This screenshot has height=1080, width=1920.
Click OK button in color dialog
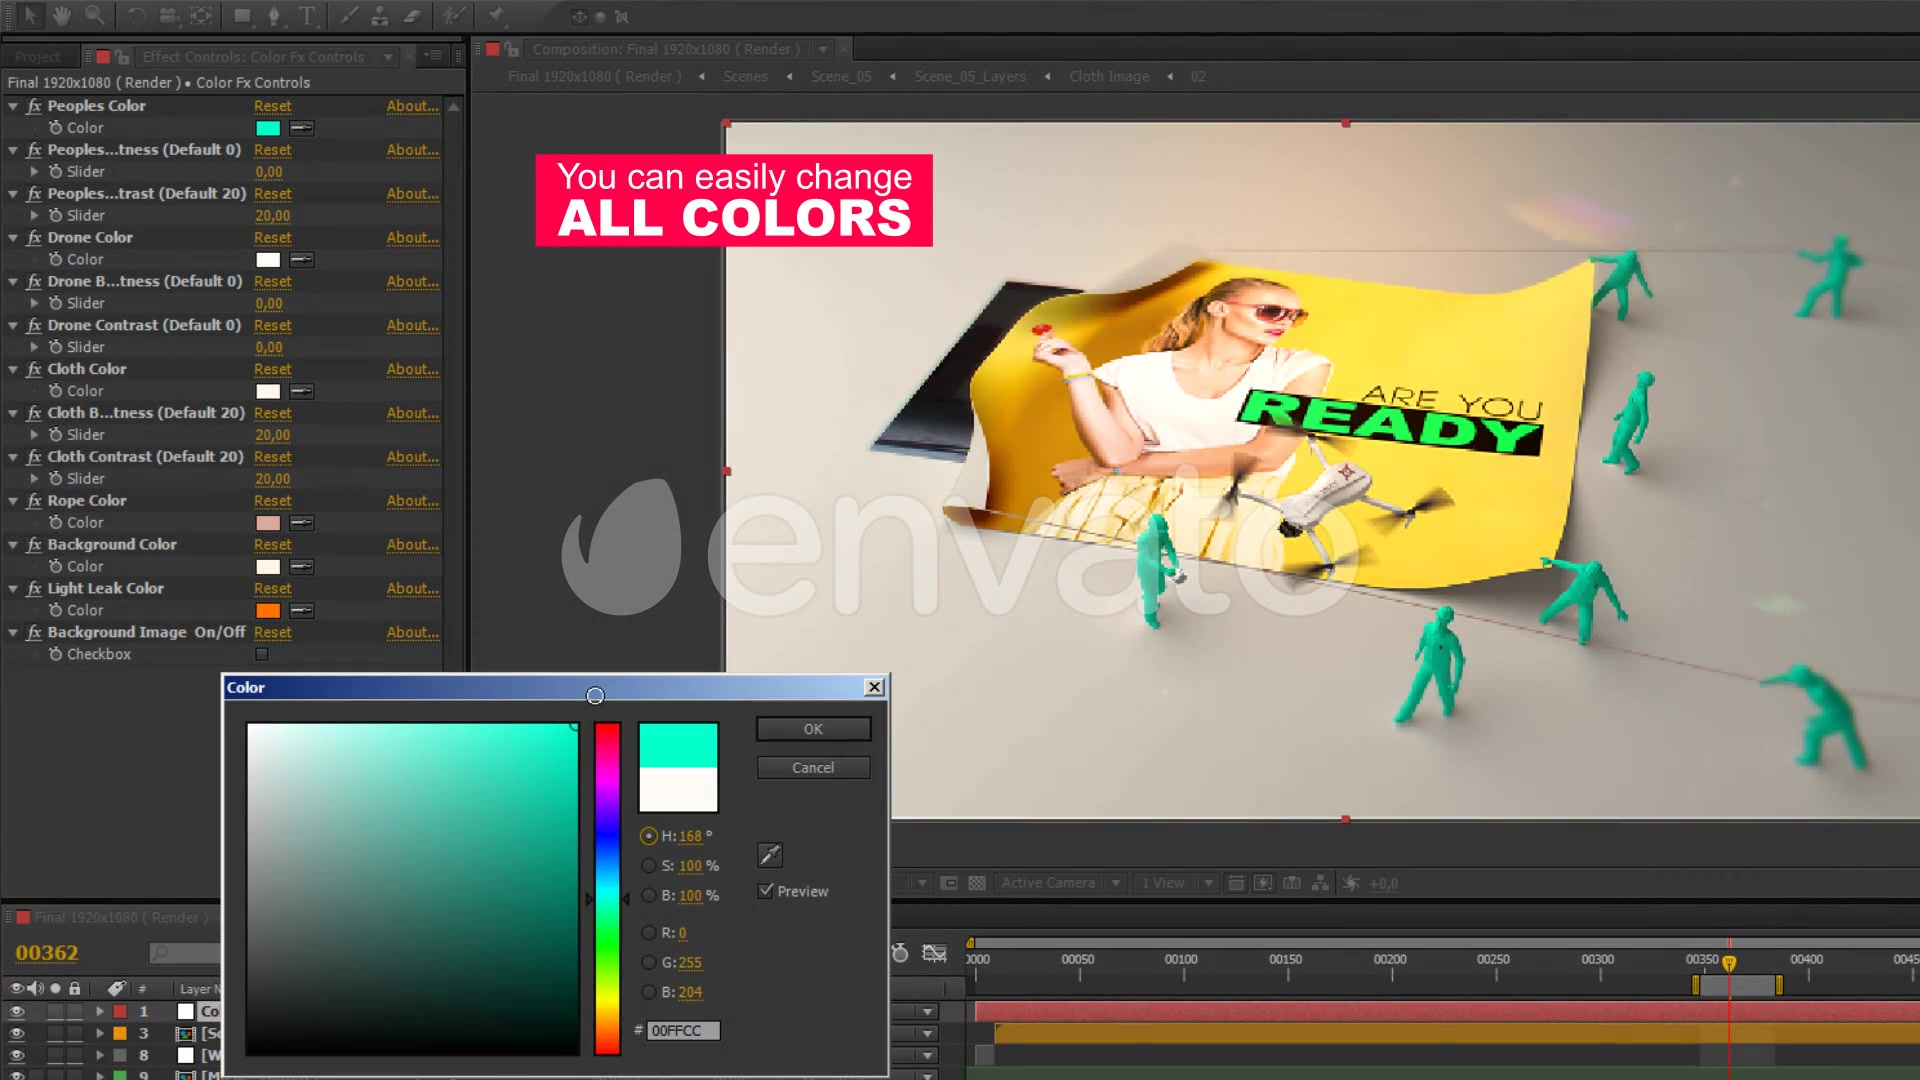pyautogui.click(x=812, y=728)
